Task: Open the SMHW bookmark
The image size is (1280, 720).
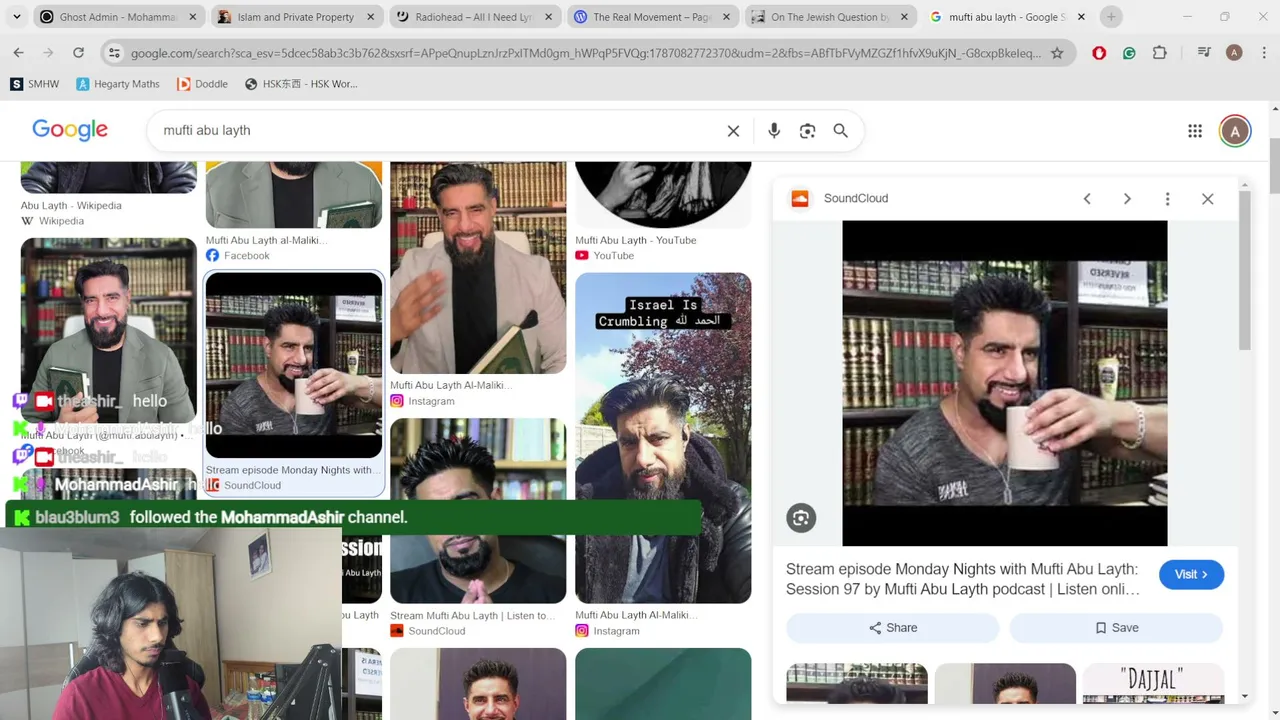Action: 35,84
